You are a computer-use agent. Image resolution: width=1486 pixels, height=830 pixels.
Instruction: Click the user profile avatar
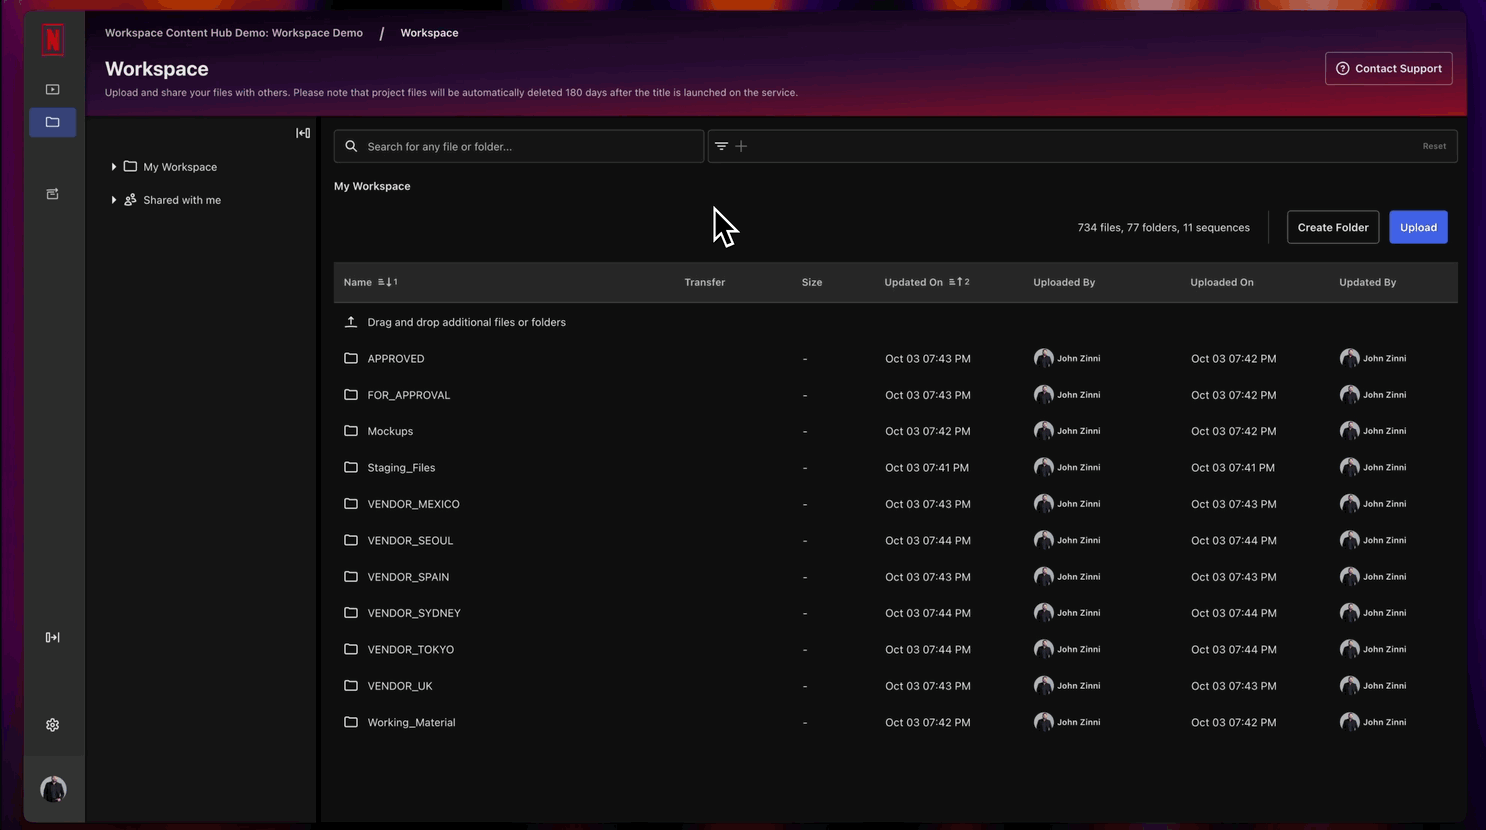click(53, 789)
